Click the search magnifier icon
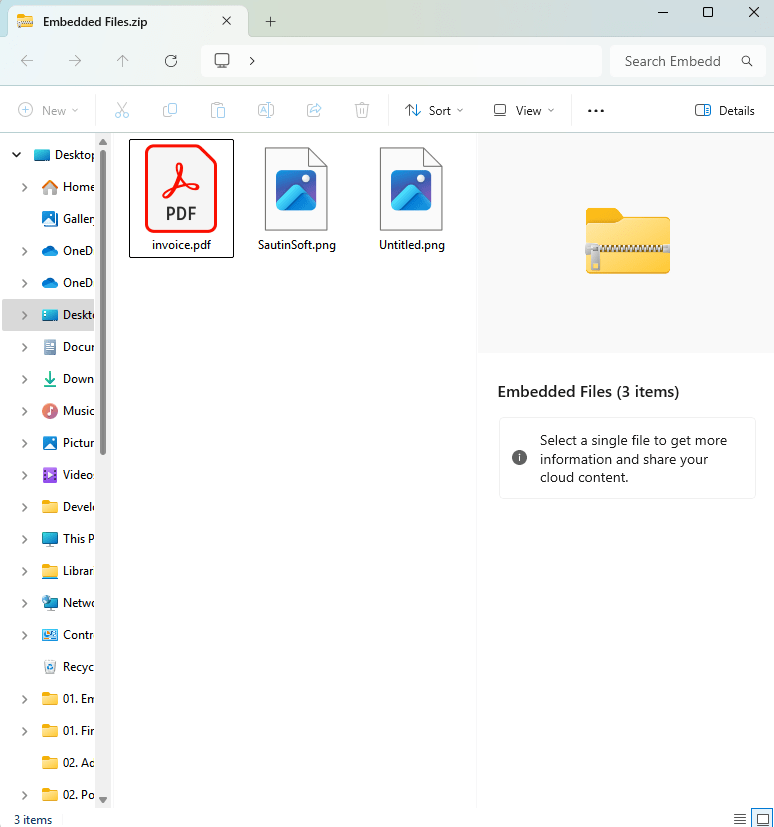774x827 pixels. click(x=747, y=61)
